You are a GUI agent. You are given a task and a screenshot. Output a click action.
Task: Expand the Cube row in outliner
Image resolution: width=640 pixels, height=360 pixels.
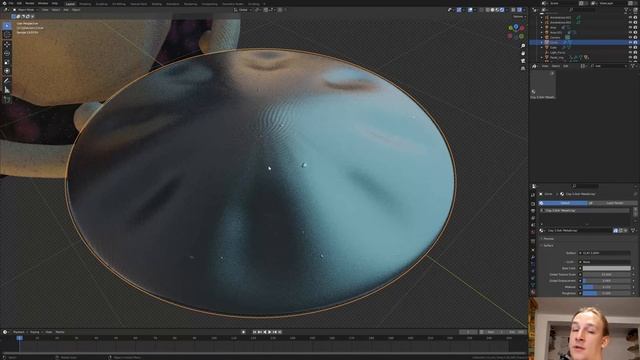click(x=542, y=47)
